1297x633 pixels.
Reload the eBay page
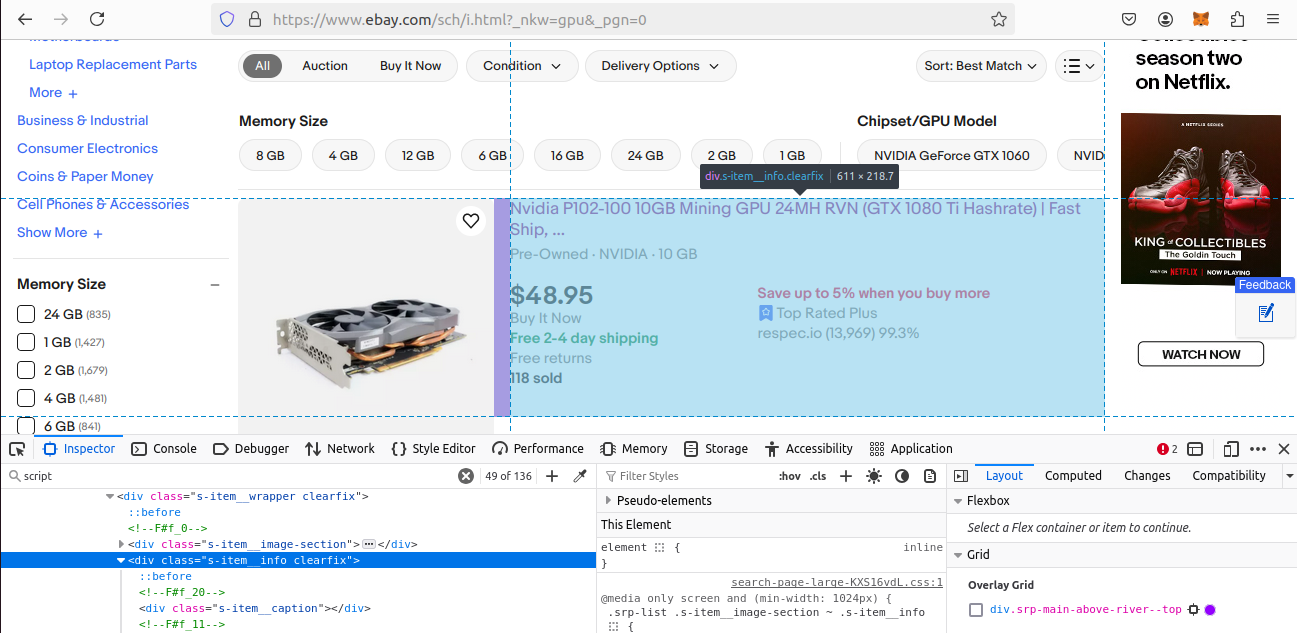click(97, 19)
